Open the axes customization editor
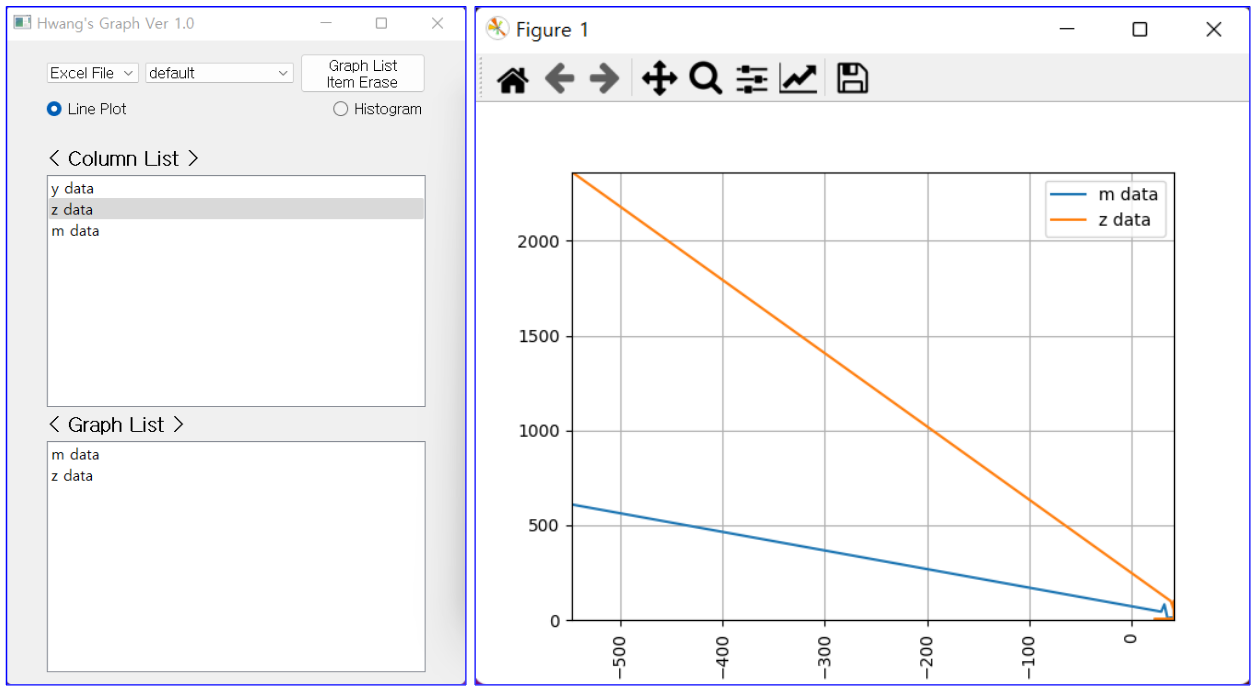This screenshot has width=1256, height=687. 798,78
